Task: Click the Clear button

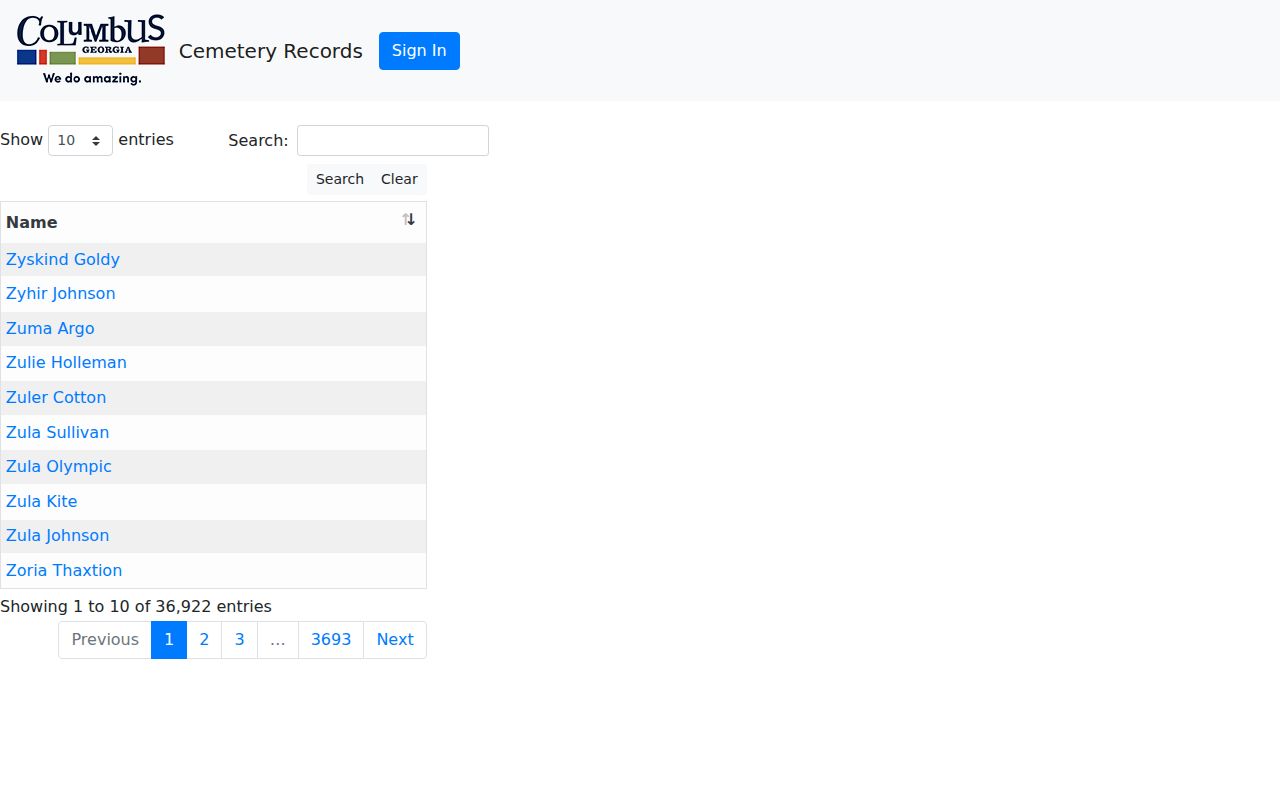Action: pos(399,179)
